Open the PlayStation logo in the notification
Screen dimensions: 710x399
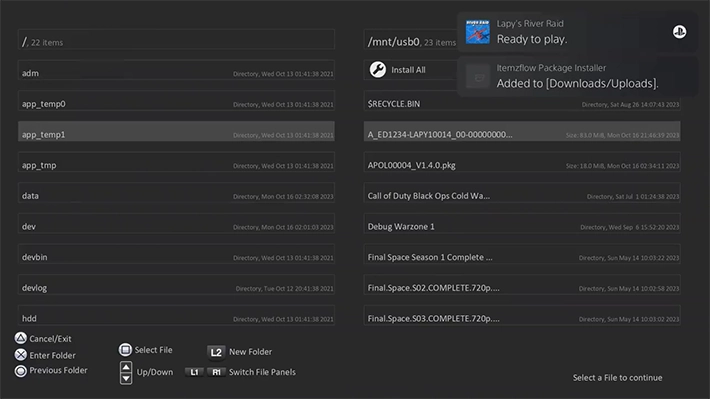click(679, 32)
